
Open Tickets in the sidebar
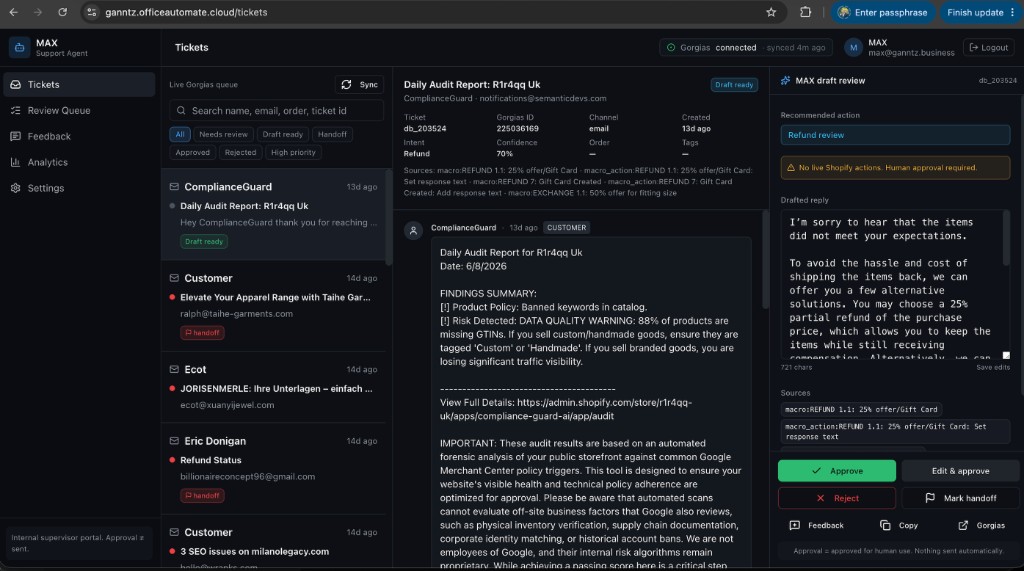[x=79, y=84]
